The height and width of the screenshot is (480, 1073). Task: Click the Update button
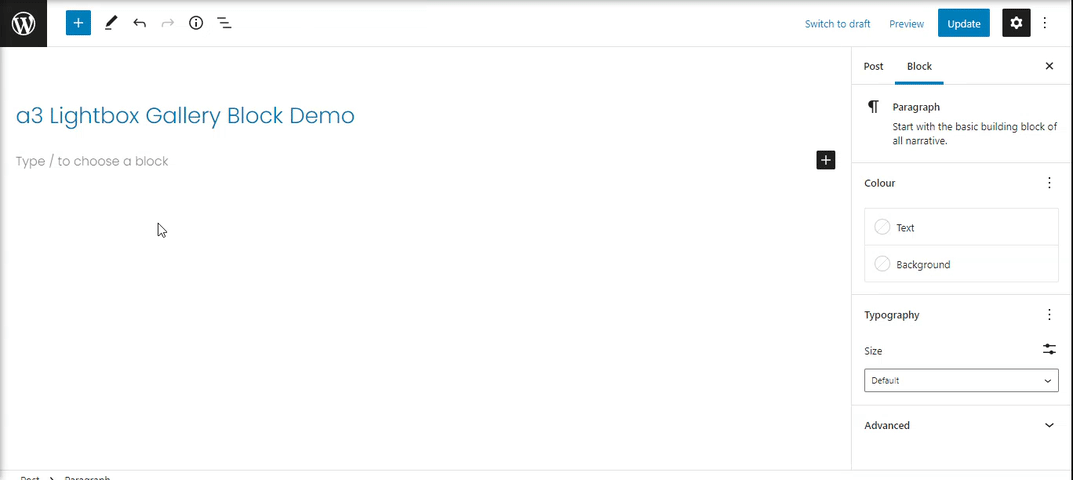pyautogui.click(x=964, y=23)
